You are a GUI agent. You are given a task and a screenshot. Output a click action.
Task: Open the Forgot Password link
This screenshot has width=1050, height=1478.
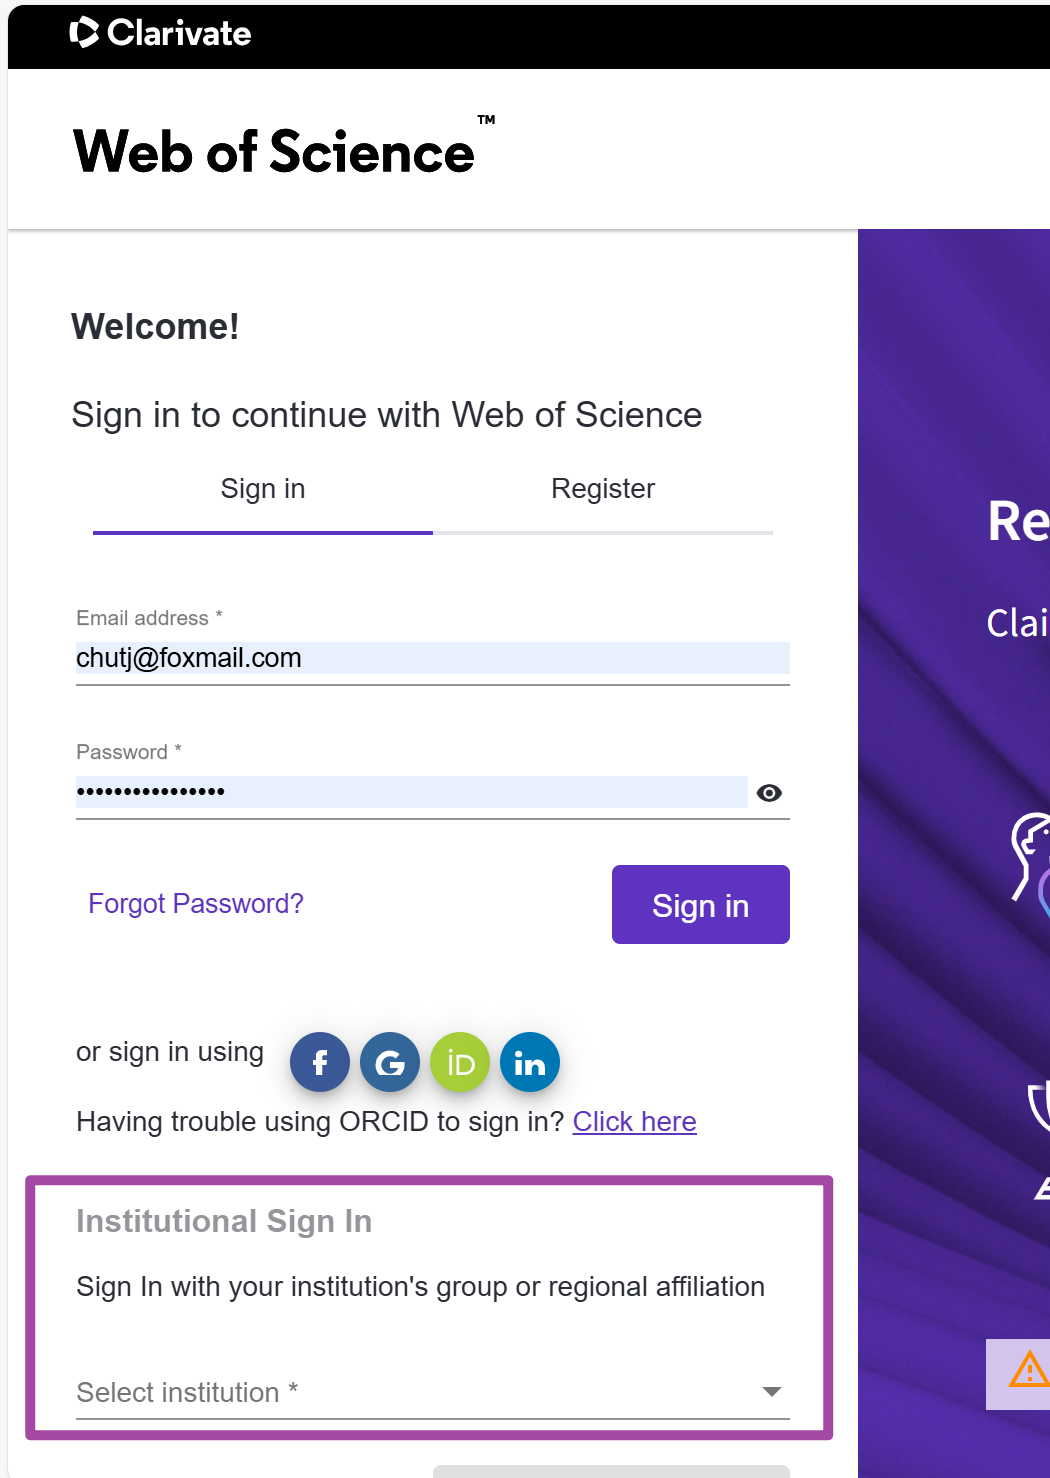click(196, 904)
